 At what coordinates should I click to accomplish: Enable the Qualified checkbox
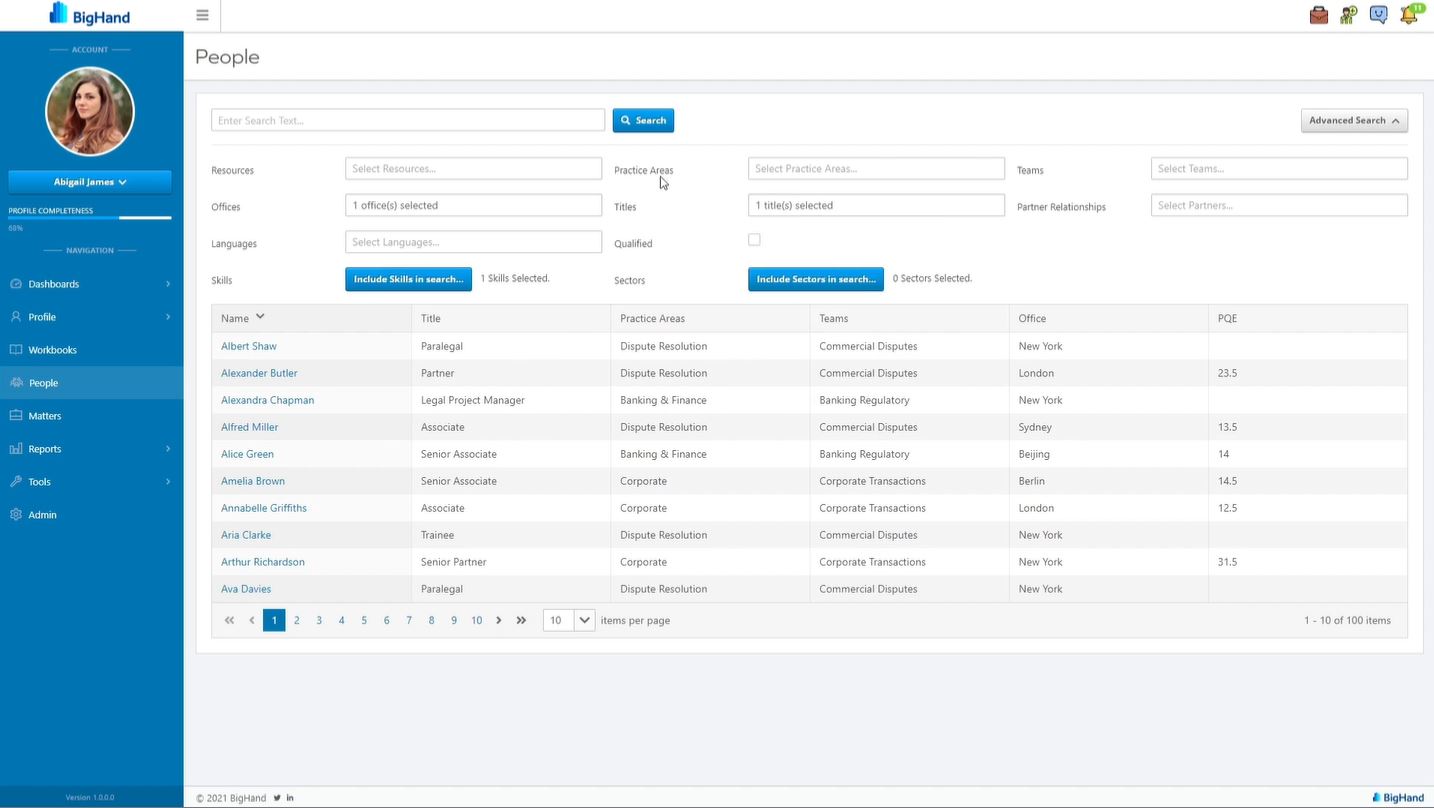pyautogui.click(x=754, y=239)
